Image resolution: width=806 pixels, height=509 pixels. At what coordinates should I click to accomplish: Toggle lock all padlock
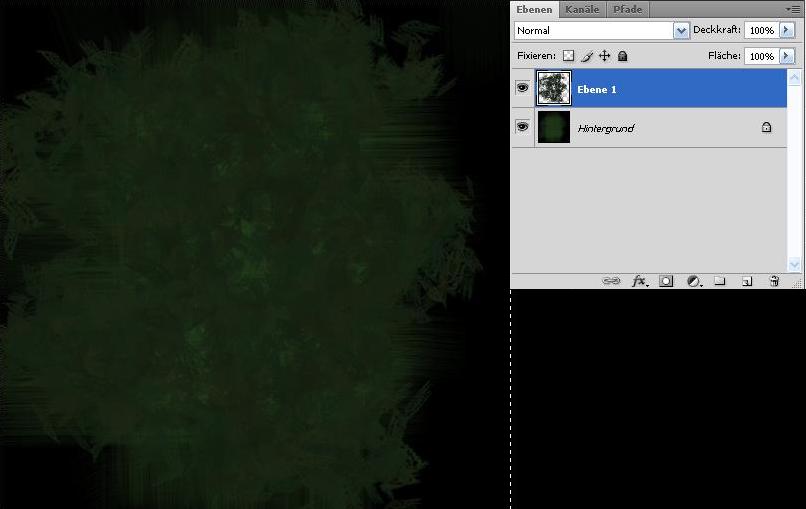coord(622,56)
